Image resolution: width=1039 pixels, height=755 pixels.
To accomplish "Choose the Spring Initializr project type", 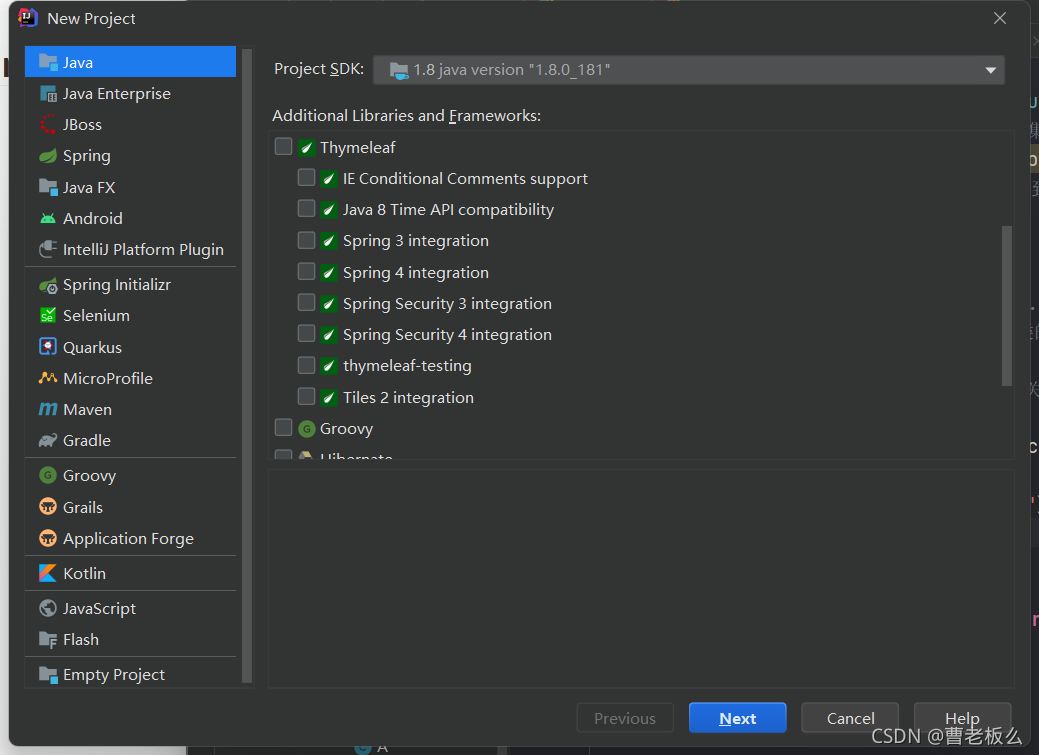I will point(131,285).
